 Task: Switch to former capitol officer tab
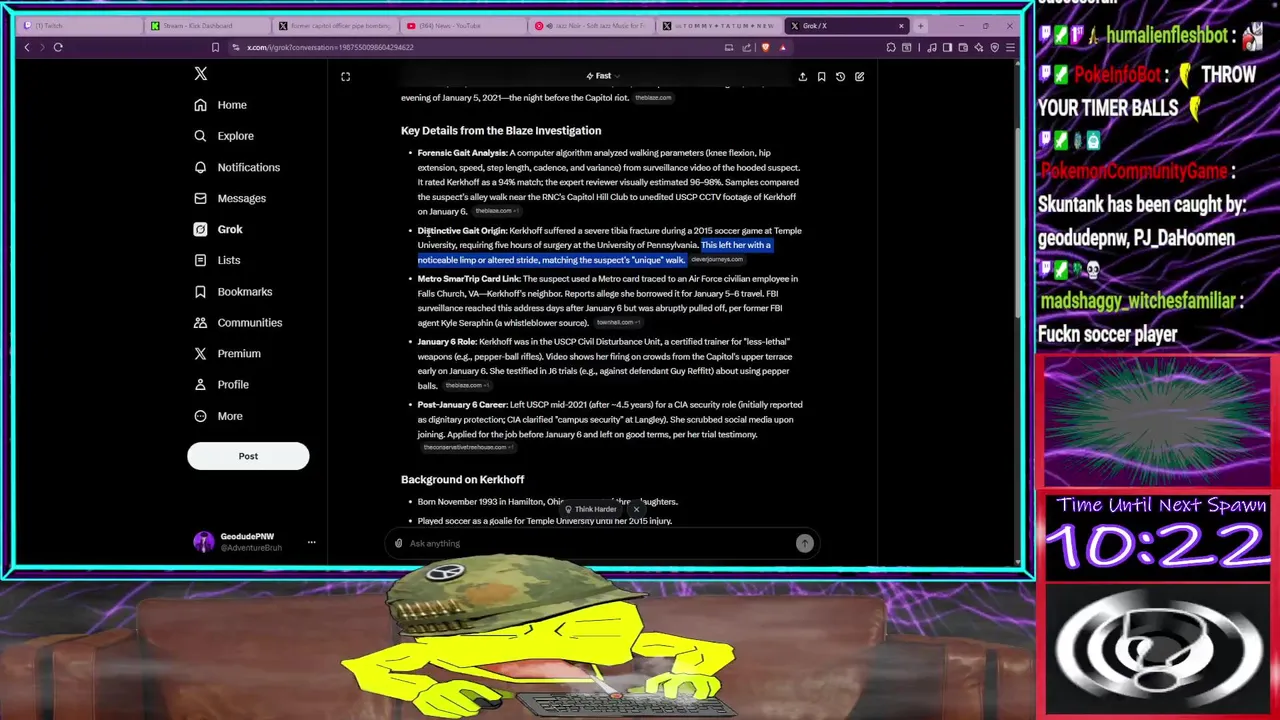[334, 26]
